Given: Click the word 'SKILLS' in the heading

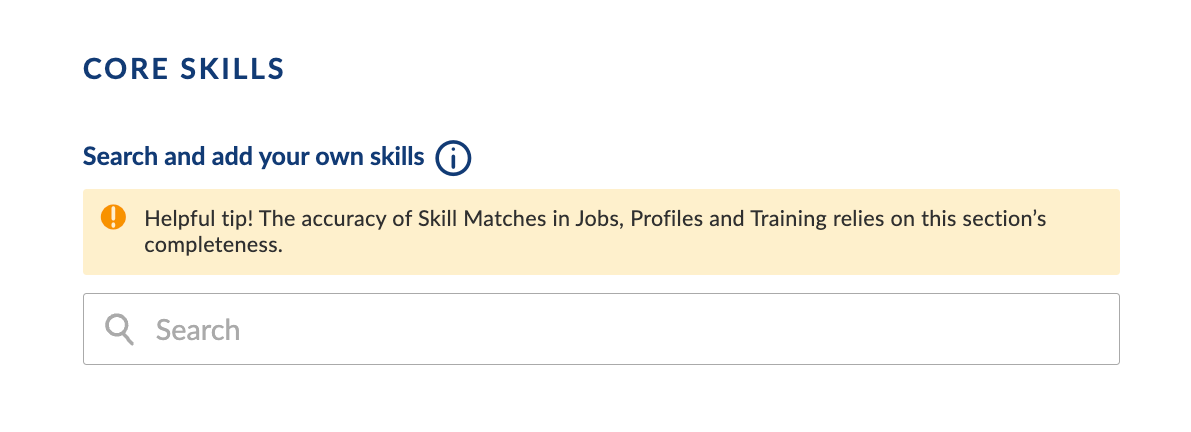Looking at the screenshot, I should coord(232,68).
